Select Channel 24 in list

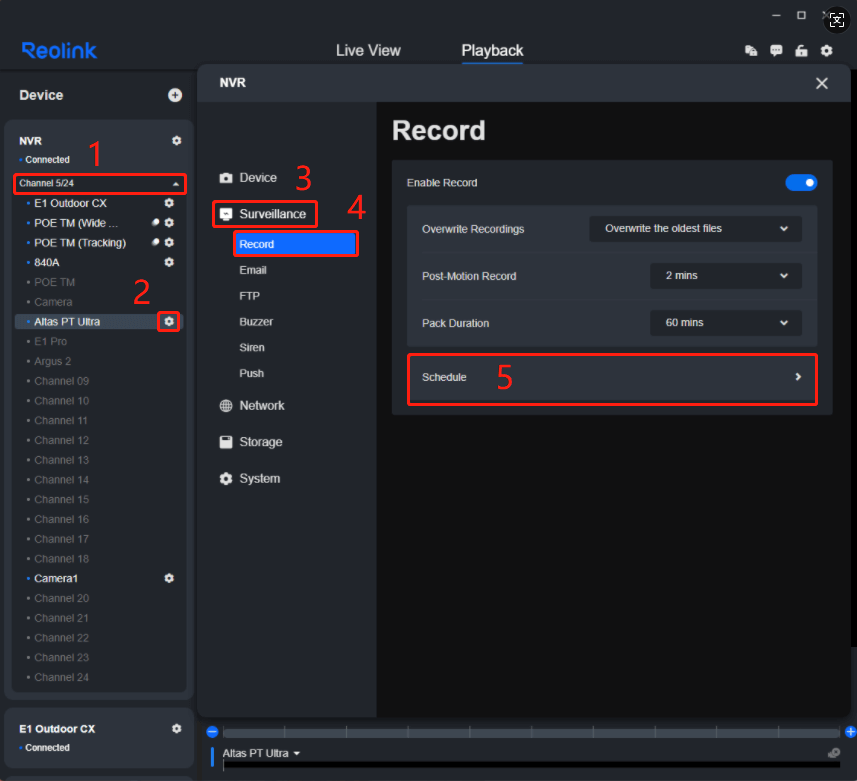pyautogui.click(x=61, y=677)
